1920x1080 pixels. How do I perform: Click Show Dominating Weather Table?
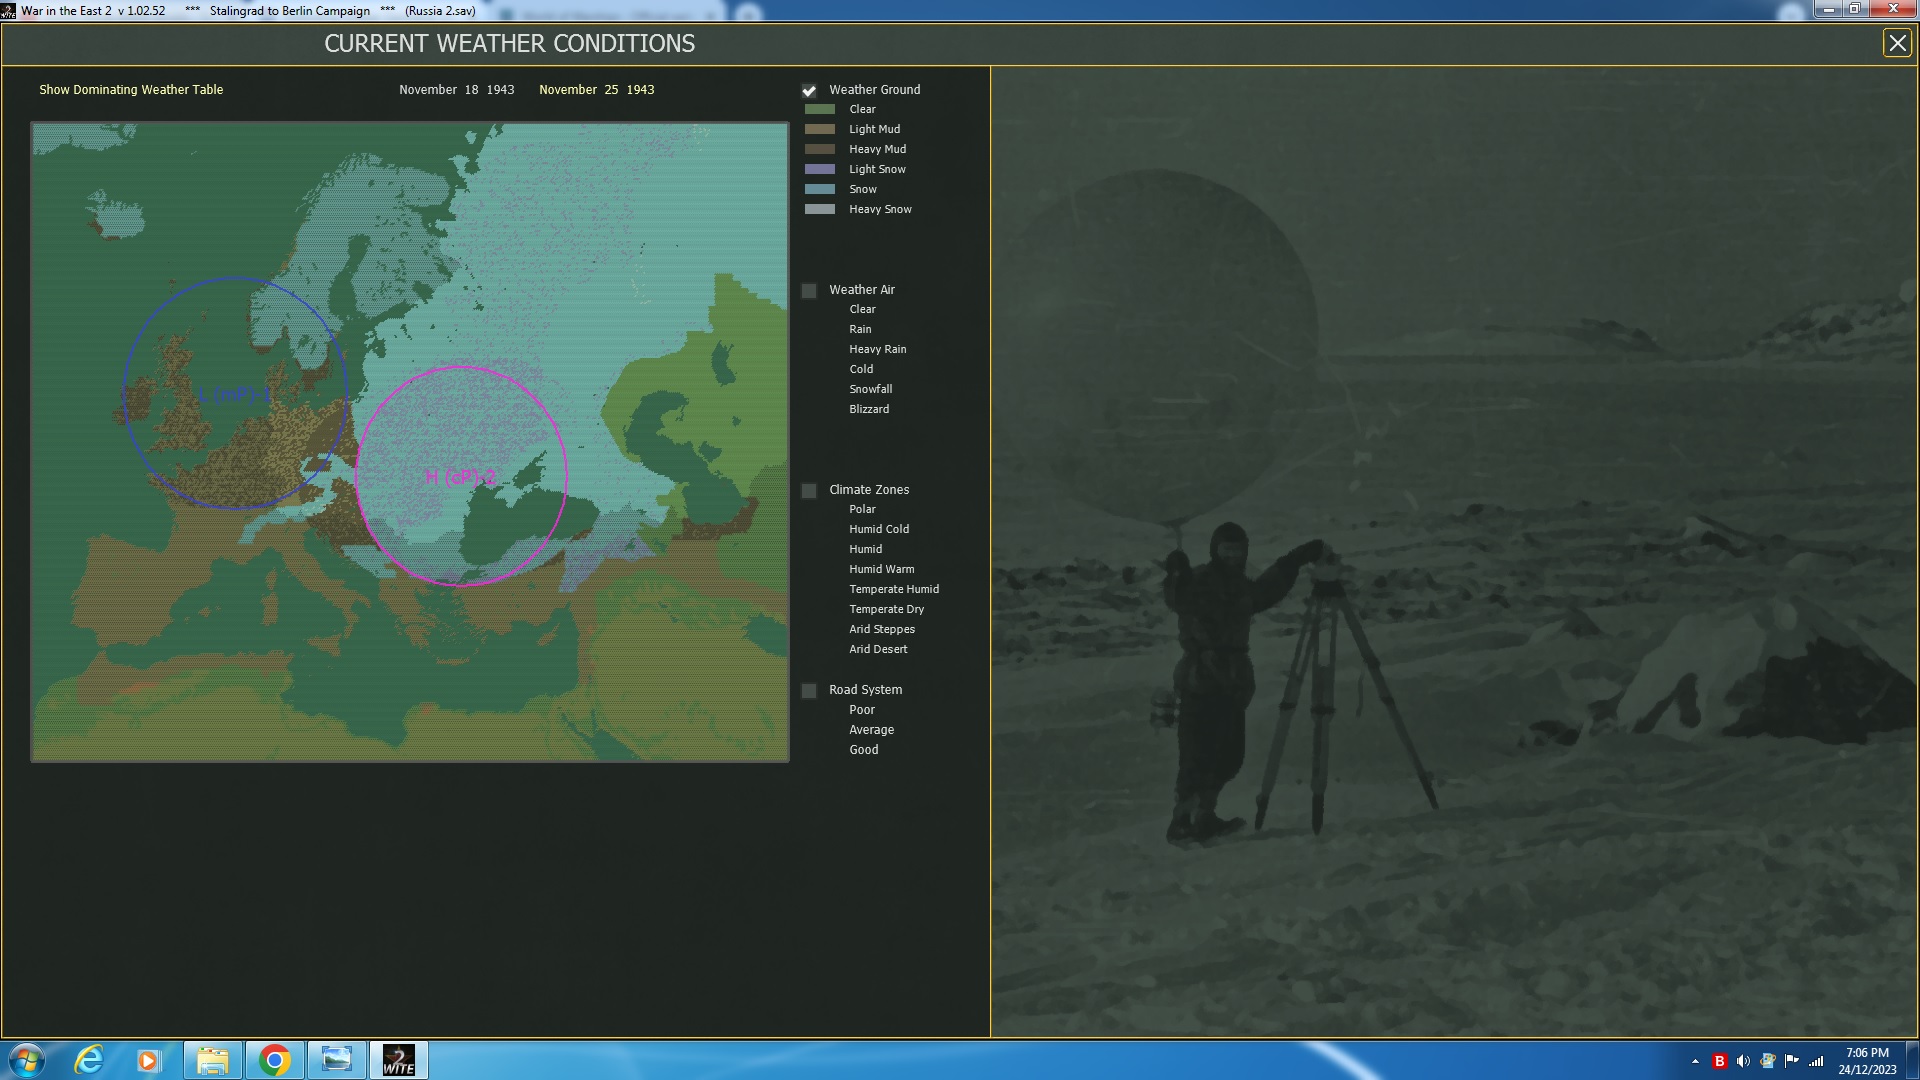131,90
